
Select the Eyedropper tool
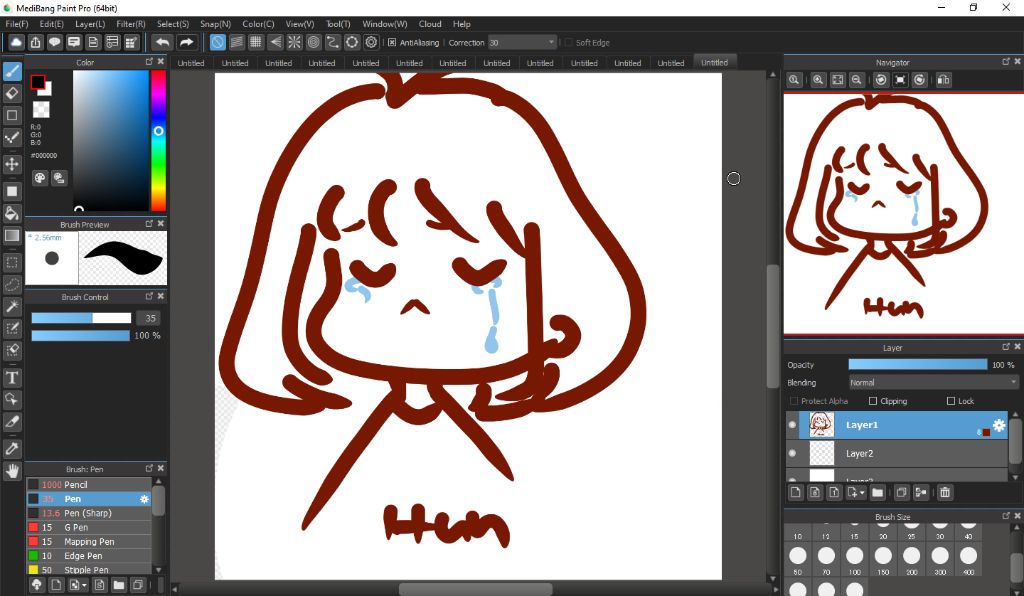12,448
